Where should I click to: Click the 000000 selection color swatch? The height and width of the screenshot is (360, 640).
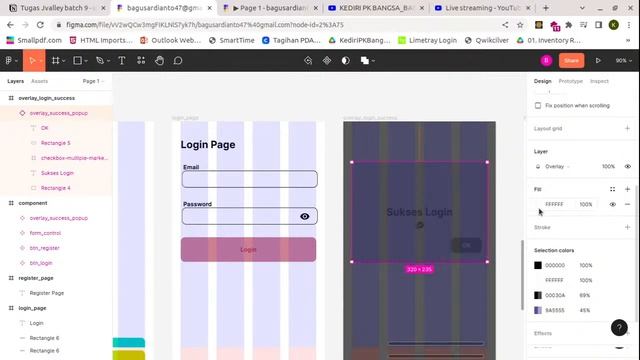coord(538,265)
